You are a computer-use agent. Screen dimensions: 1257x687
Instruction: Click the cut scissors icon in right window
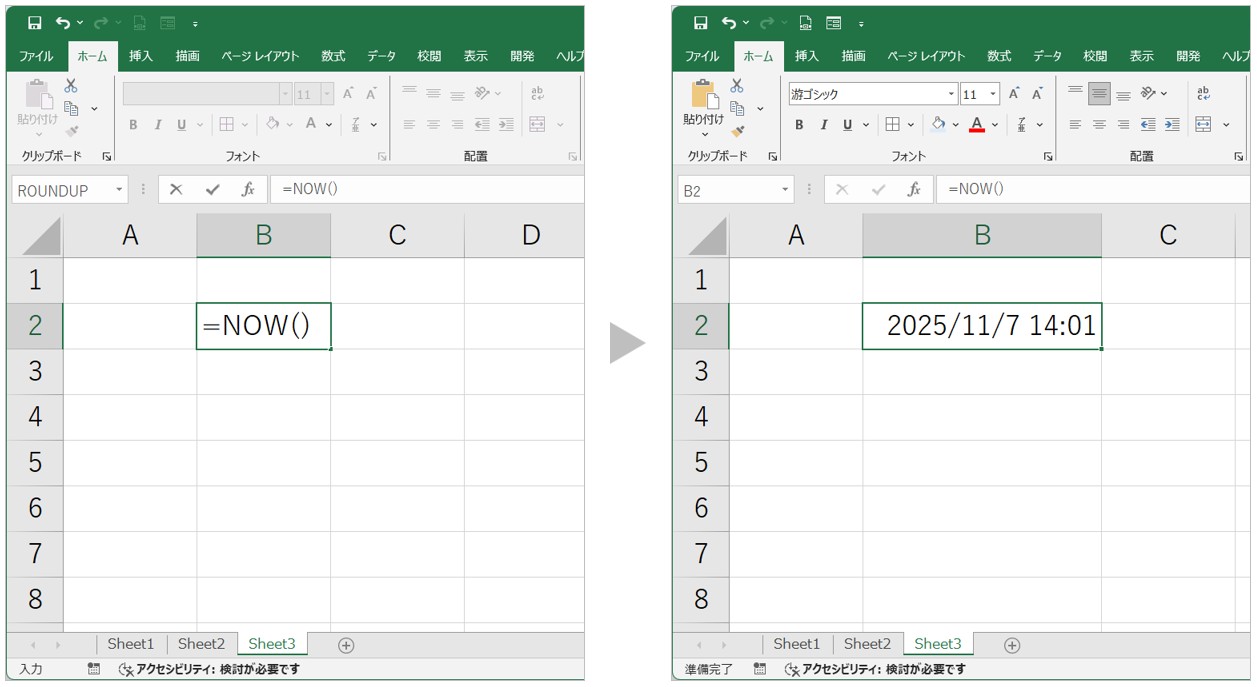click(x=737, y=86)
